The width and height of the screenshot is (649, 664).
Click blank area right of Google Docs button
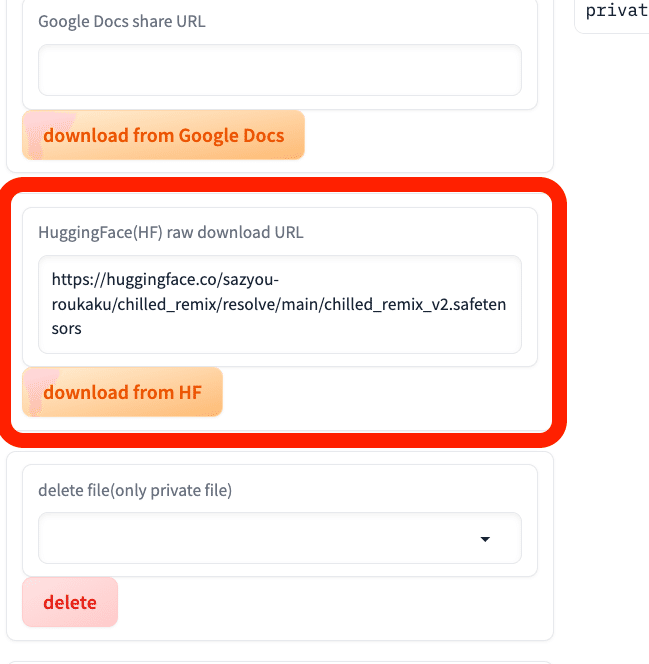coord(420,136)
